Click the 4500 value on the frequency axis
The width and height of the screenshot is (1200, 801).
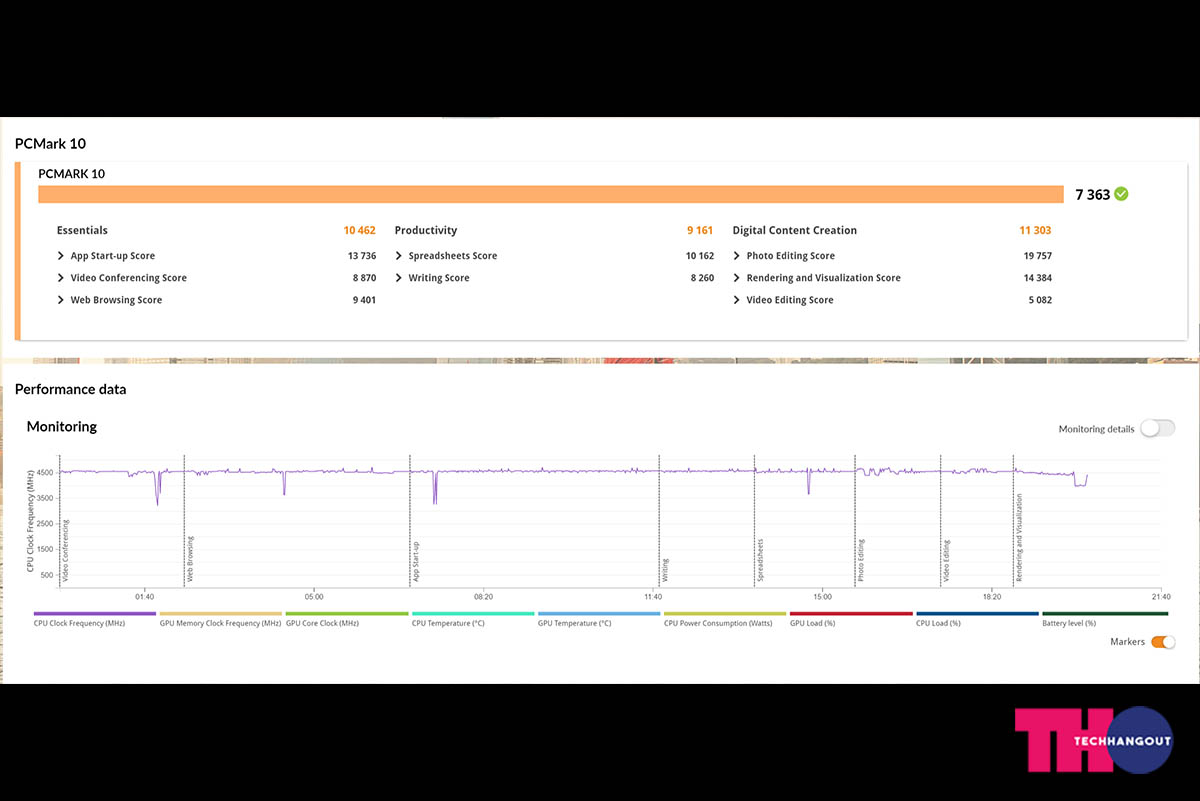point(46,472)
